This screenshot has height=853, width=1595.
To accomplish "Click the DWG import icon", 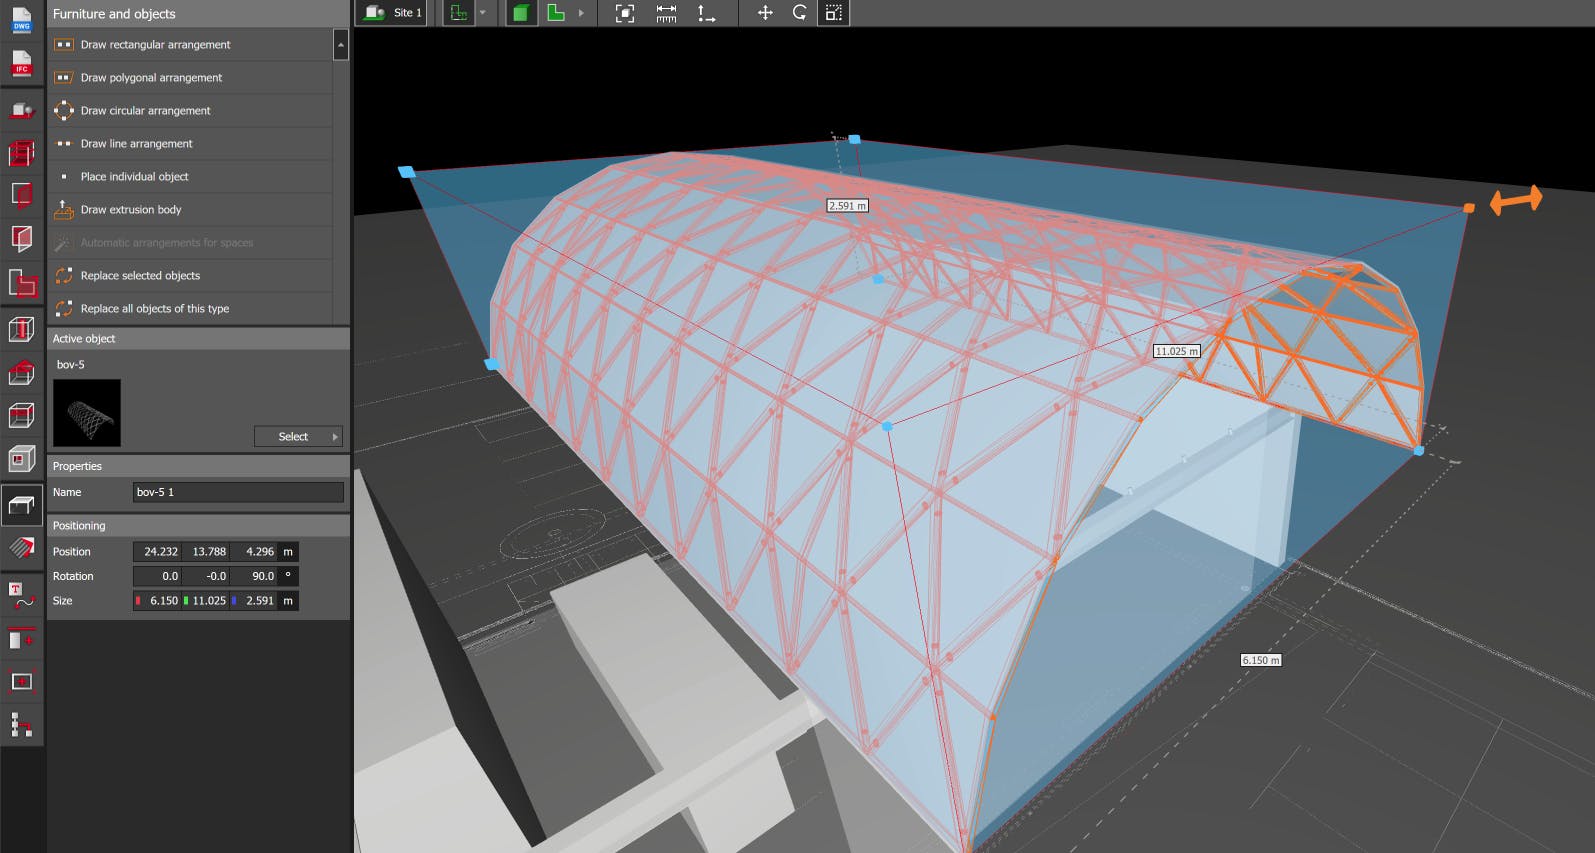I will [x=21, y=20].
